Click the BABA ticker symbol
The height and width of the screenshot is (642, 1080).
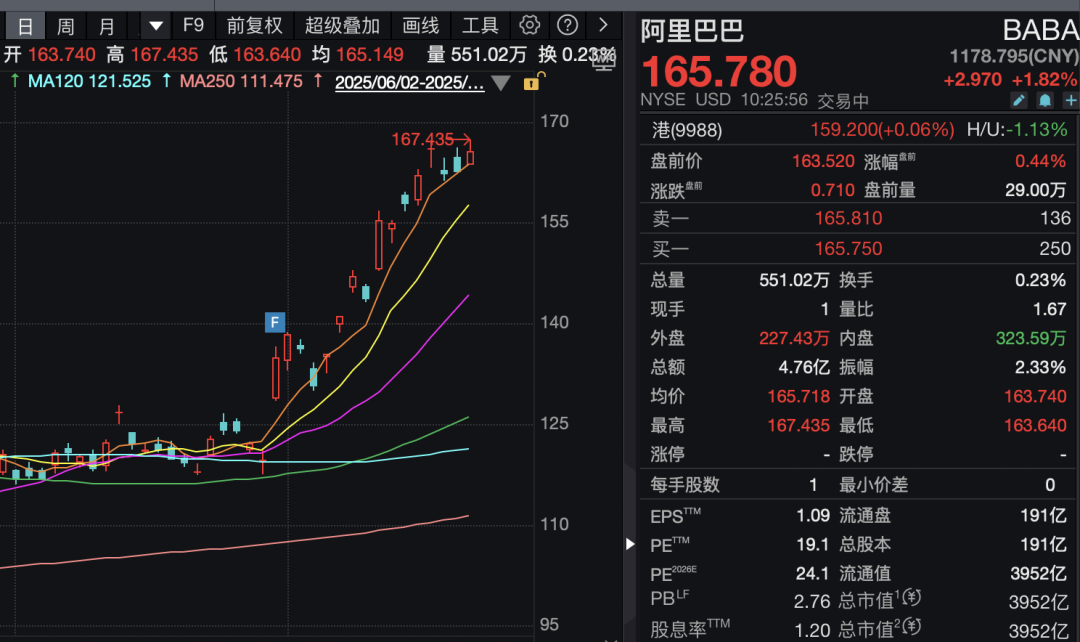click(x=1041, y=30)
